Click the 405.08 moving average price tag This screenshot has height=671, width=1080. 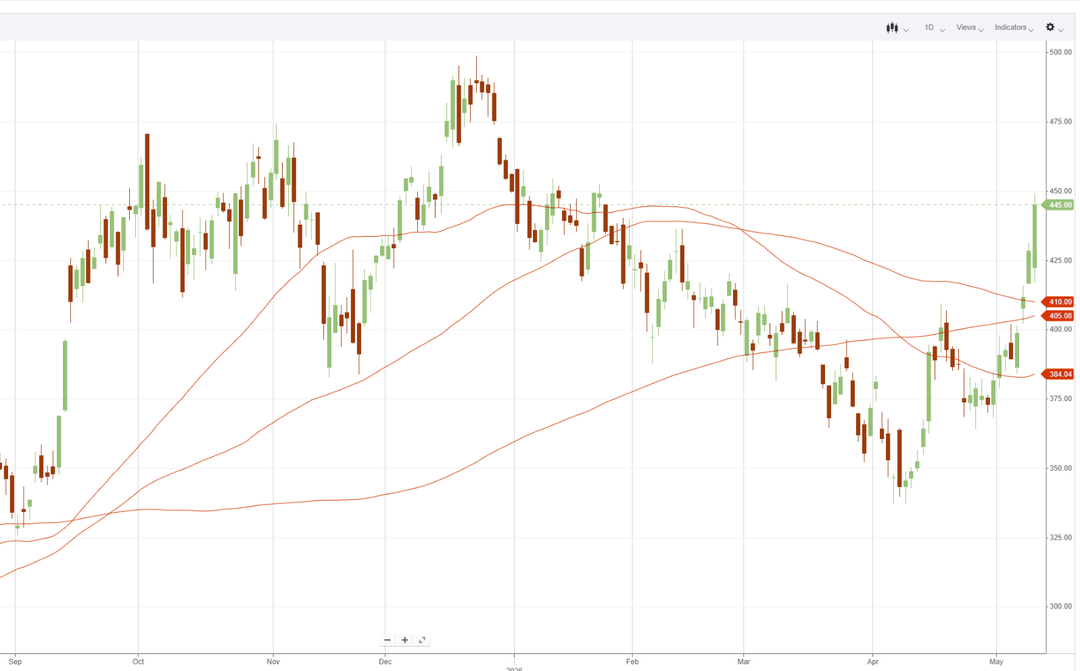[x=1059, y=316]
